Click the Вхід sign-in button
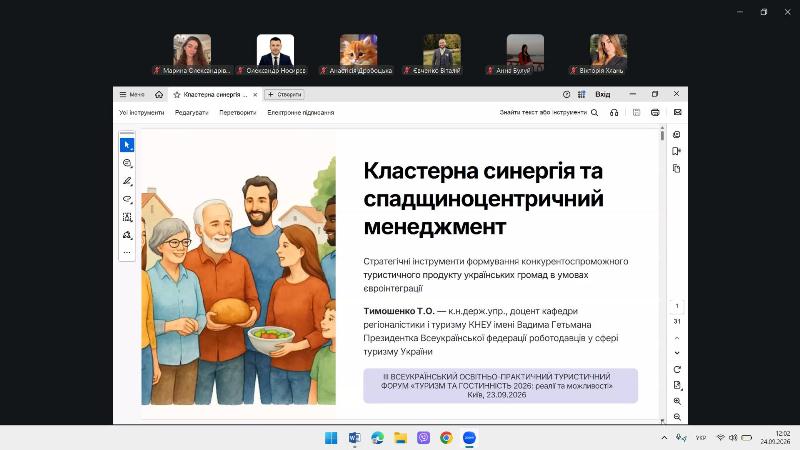Viewport: 800px width, 450px height. pos(603,94)
